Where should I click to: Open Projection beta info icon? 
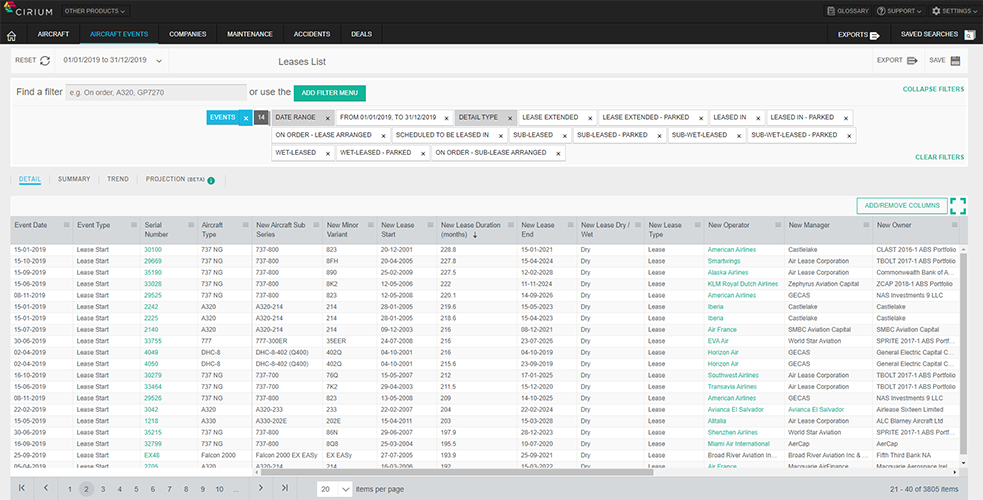click(x=211, y=180)
